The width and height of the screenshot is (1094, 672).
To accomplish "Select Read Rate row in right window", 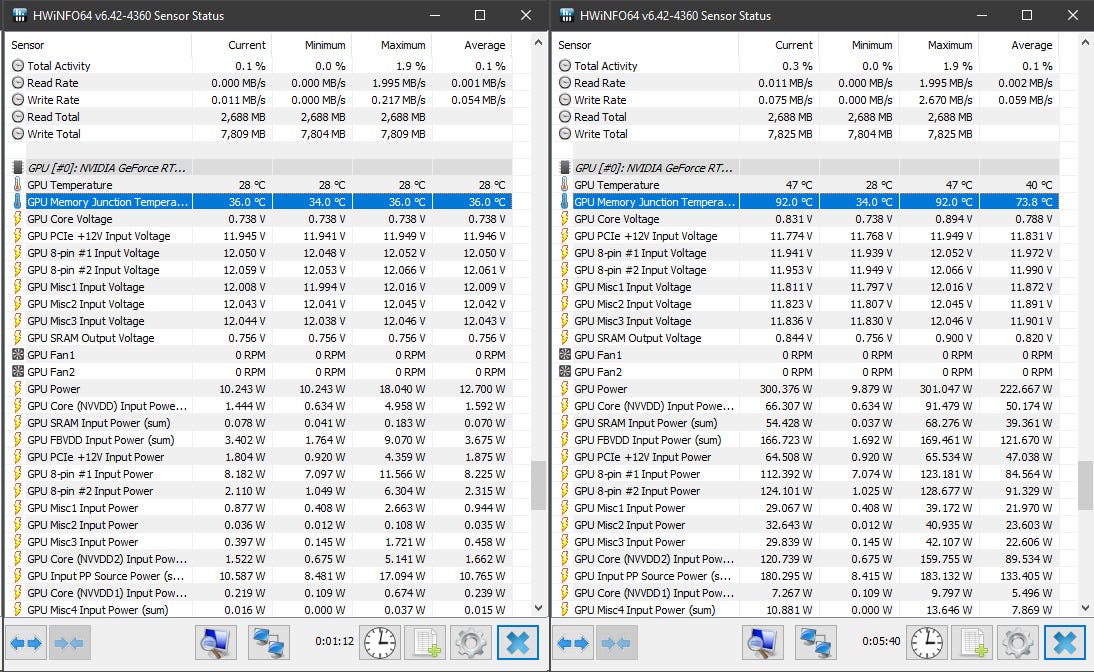I will [x=809, y=82].
